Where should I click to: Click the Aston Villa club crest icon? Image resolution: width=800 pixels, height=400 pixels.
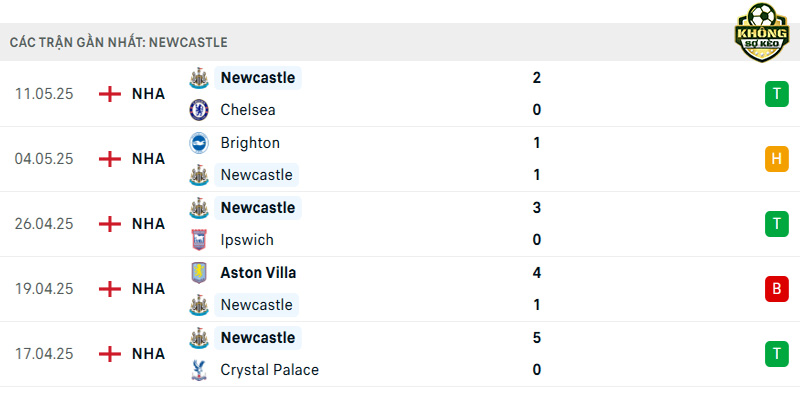[x=199, y=273]
